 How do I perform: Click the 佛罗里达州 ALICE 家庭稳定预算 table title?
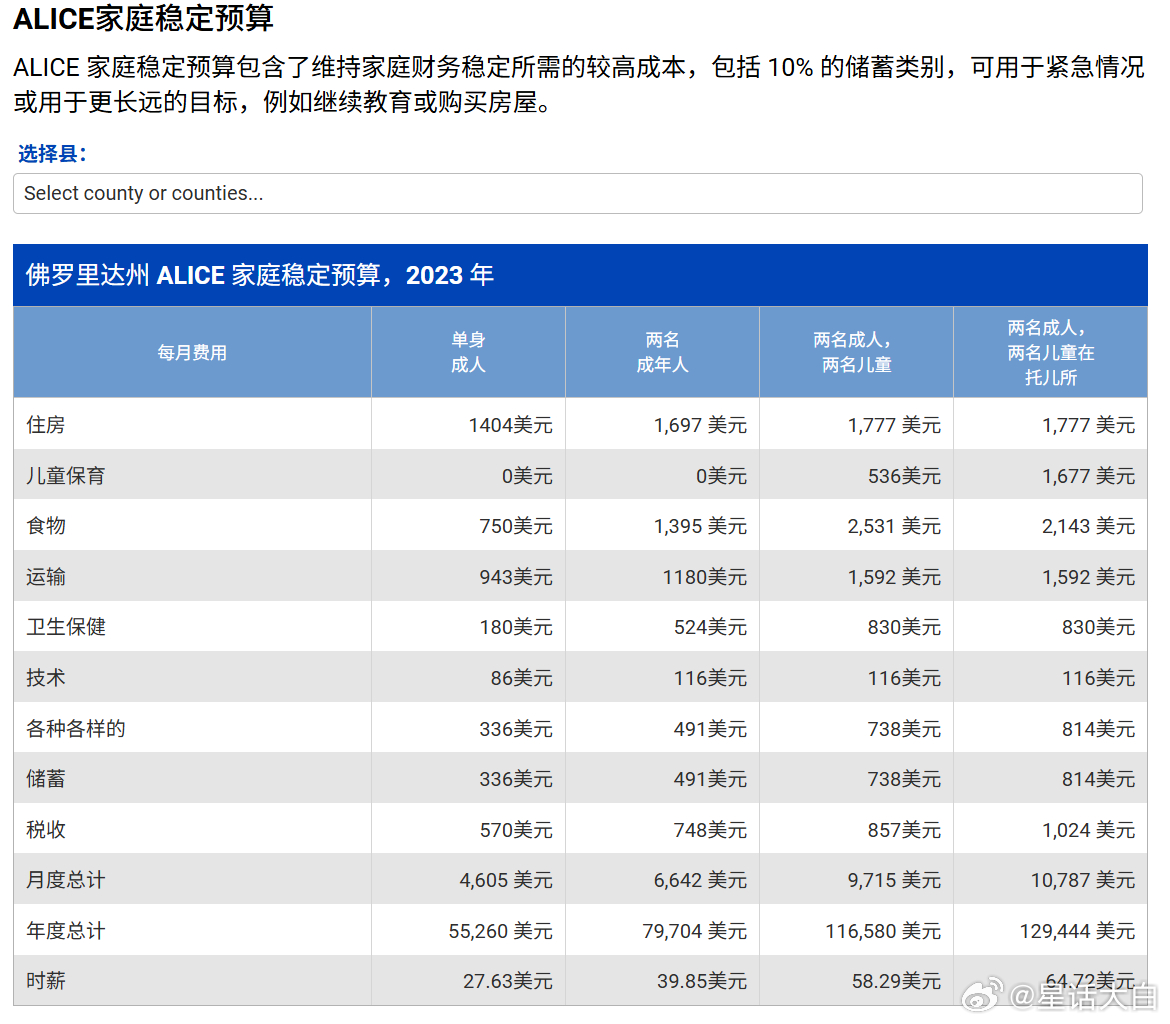pyautogui.click(x=260, y=275)
